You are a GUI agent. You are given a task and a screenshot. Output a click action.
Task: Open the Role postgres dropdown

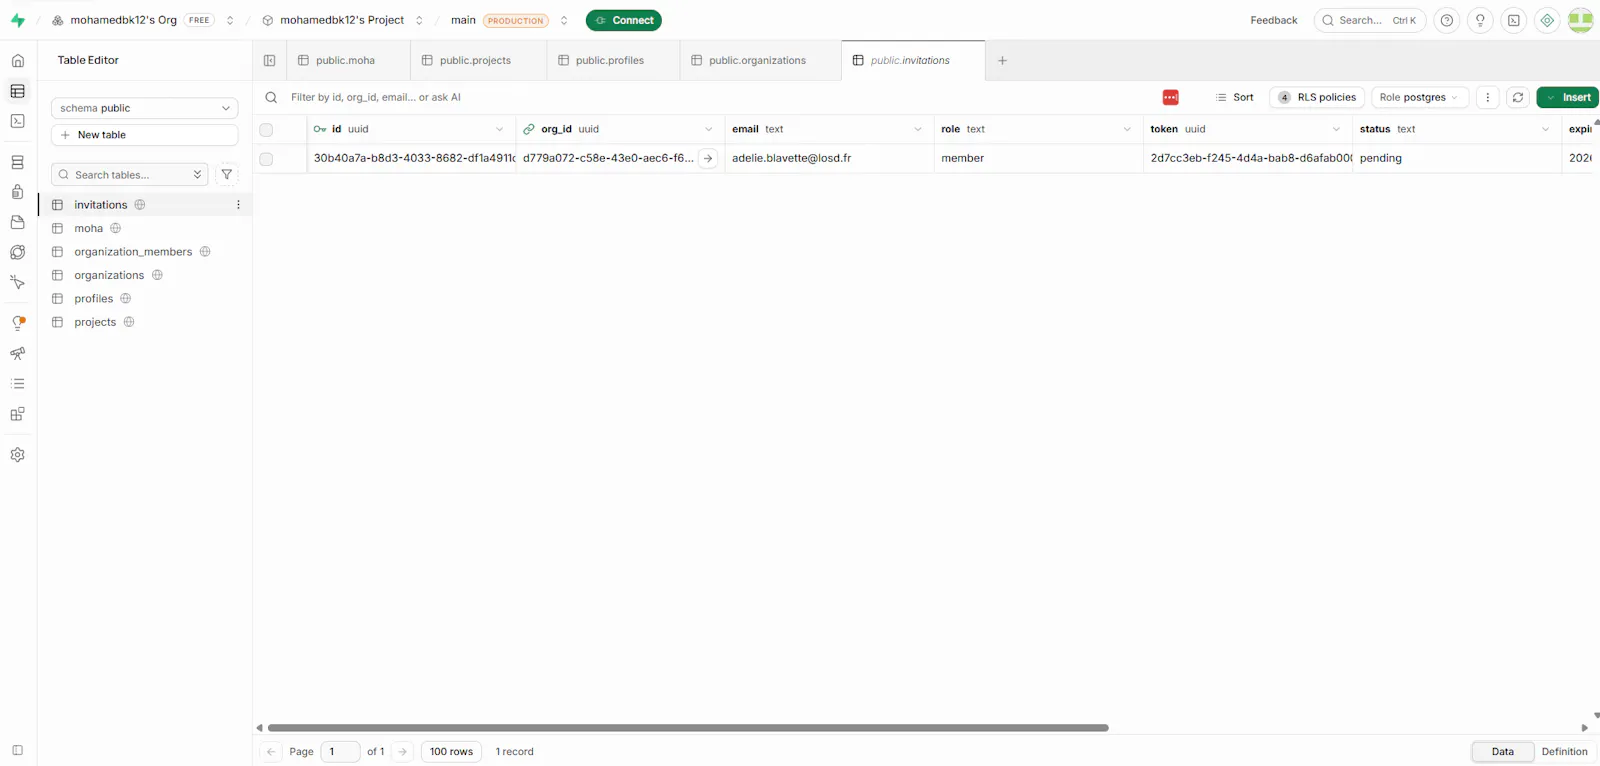(x=1420, y=97)
